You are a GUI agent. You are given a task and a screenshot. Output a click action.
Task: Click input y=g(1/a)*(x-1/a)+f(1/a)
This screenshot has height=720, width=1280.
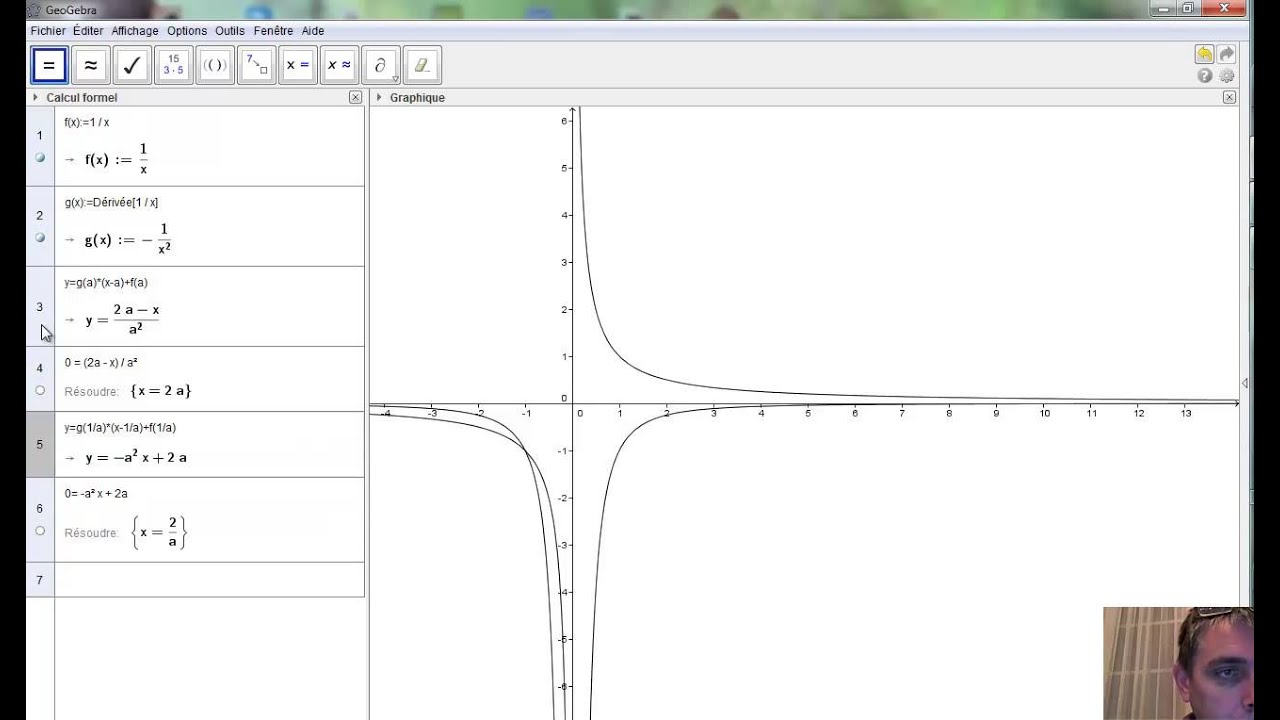coord(120,427)
